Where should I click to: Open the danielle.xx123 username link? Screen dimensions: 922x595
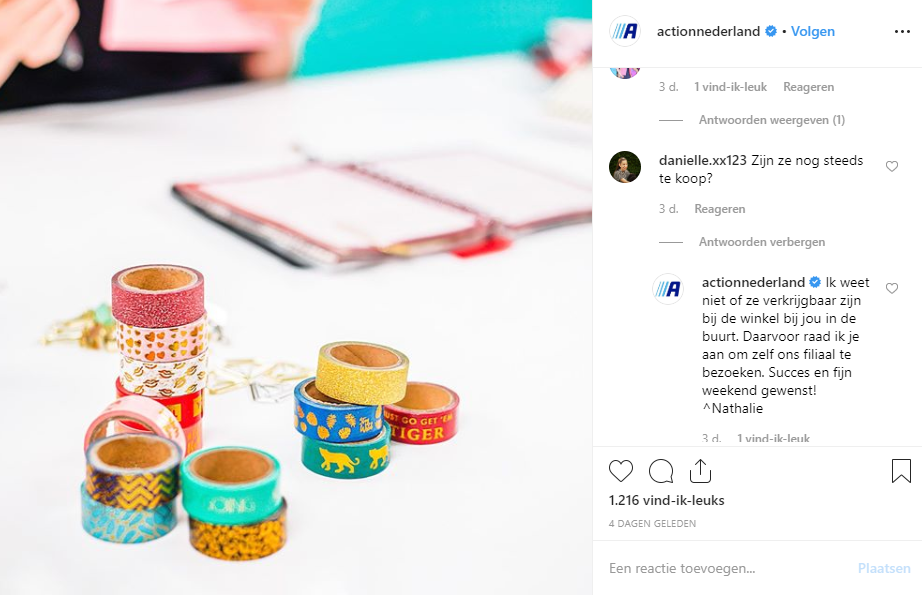pyautogui.click(x=703, y=161)
